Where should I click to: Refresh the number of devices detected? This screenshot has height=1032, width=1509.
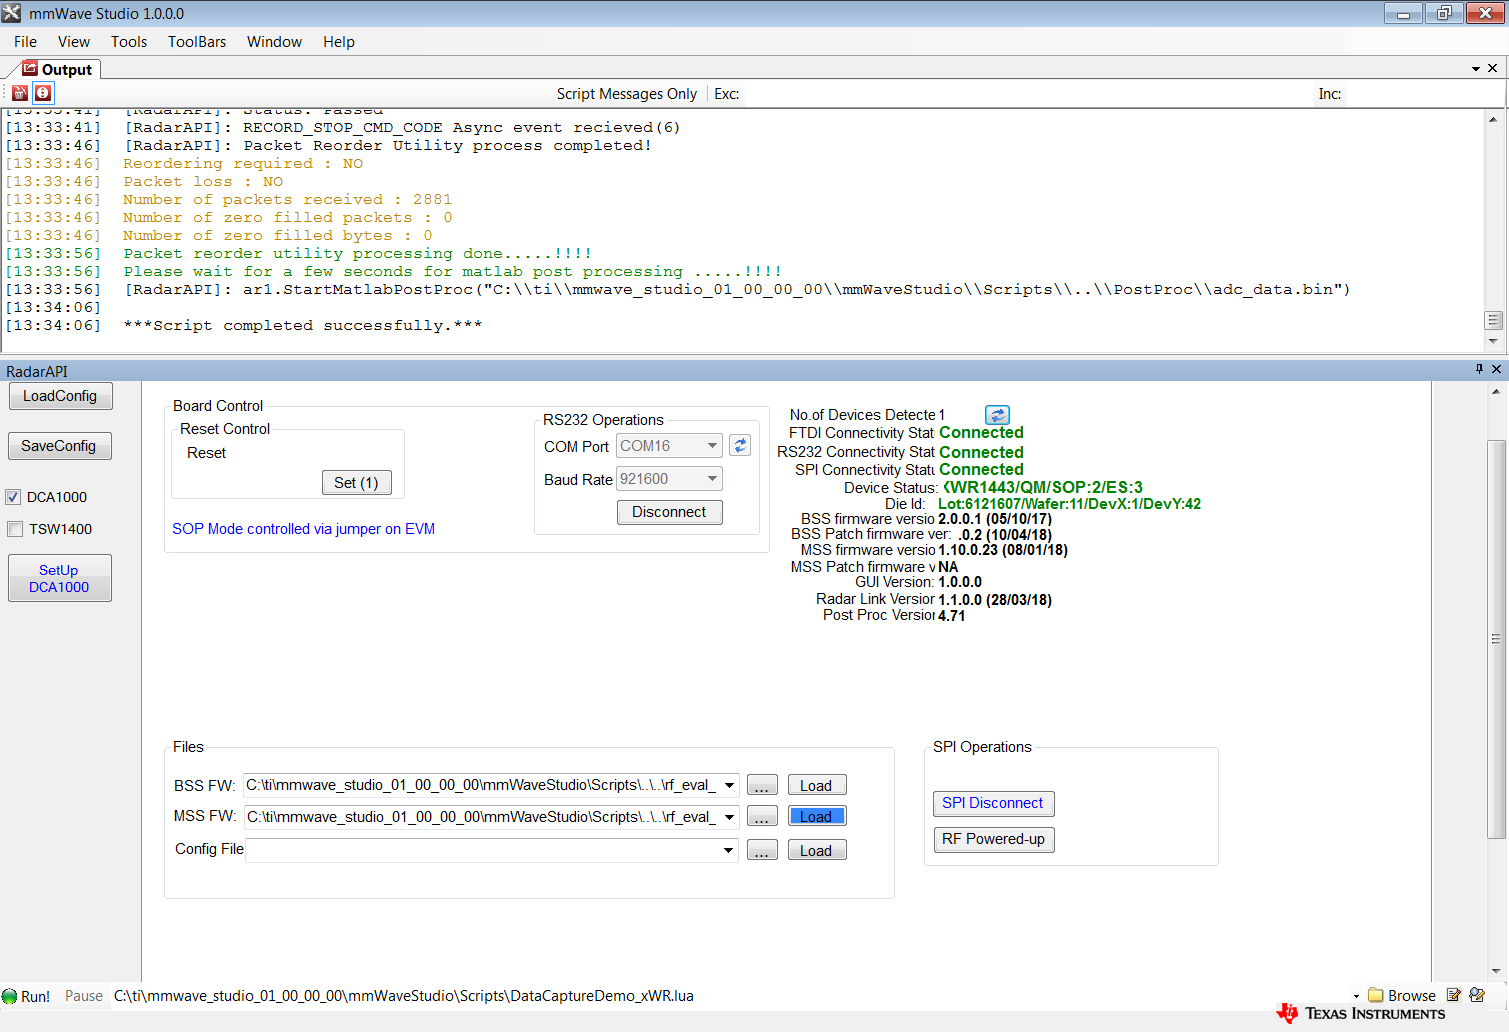(x=997, y=415)
